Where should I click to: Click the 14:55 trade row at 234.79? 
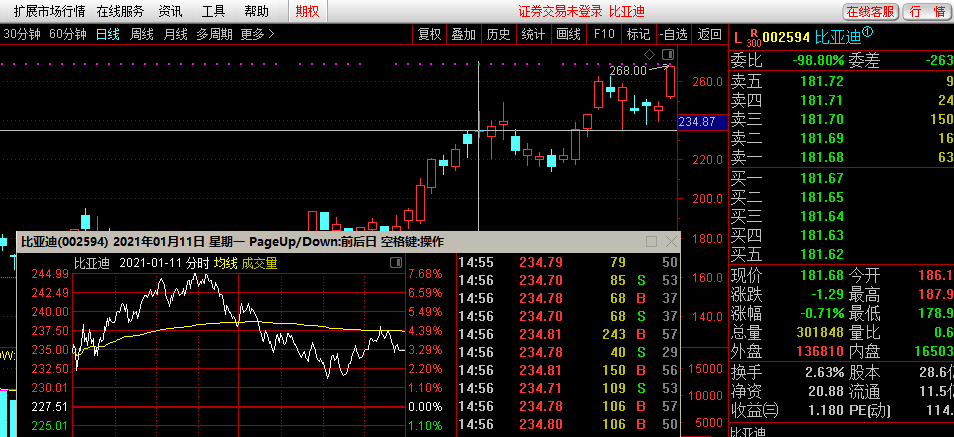pyautogui.click(x=568, y=262)
